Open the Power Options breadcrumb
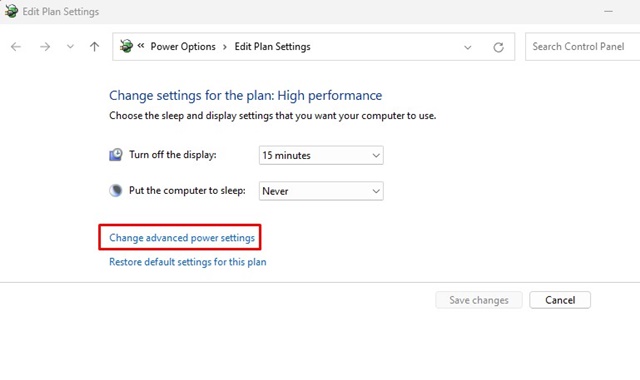640x380 pixels. [183, 47]
